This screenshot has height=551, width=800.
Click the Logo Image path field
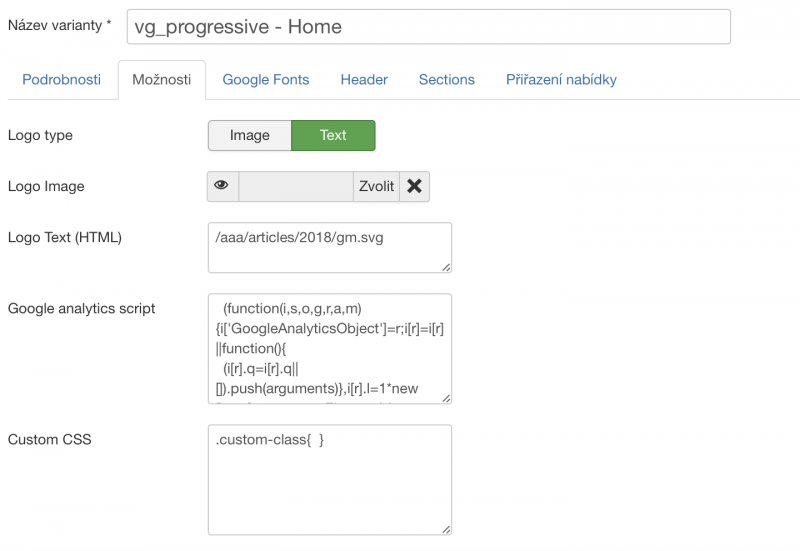(x=295, y=186)
